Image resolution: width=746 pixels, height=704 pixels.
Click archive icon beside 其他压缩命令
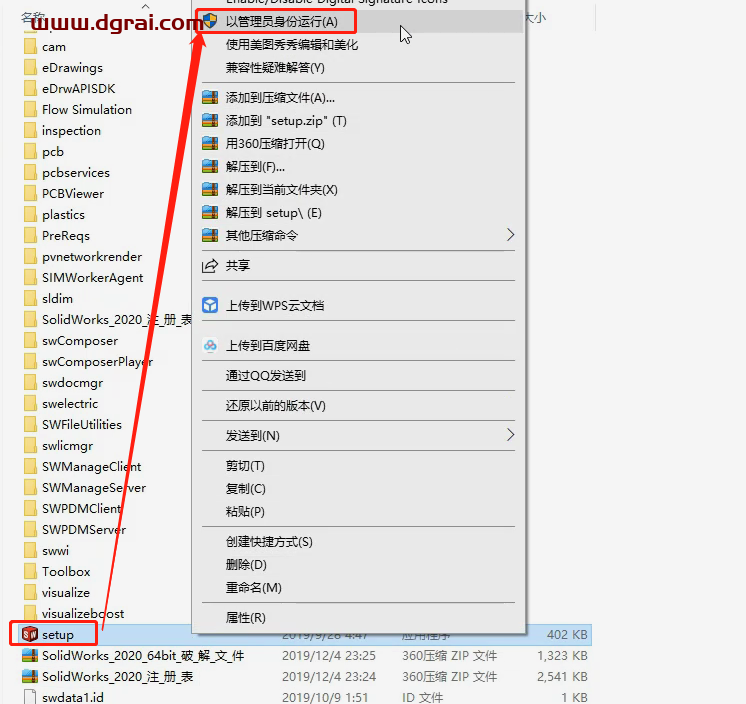click(210, 235)
